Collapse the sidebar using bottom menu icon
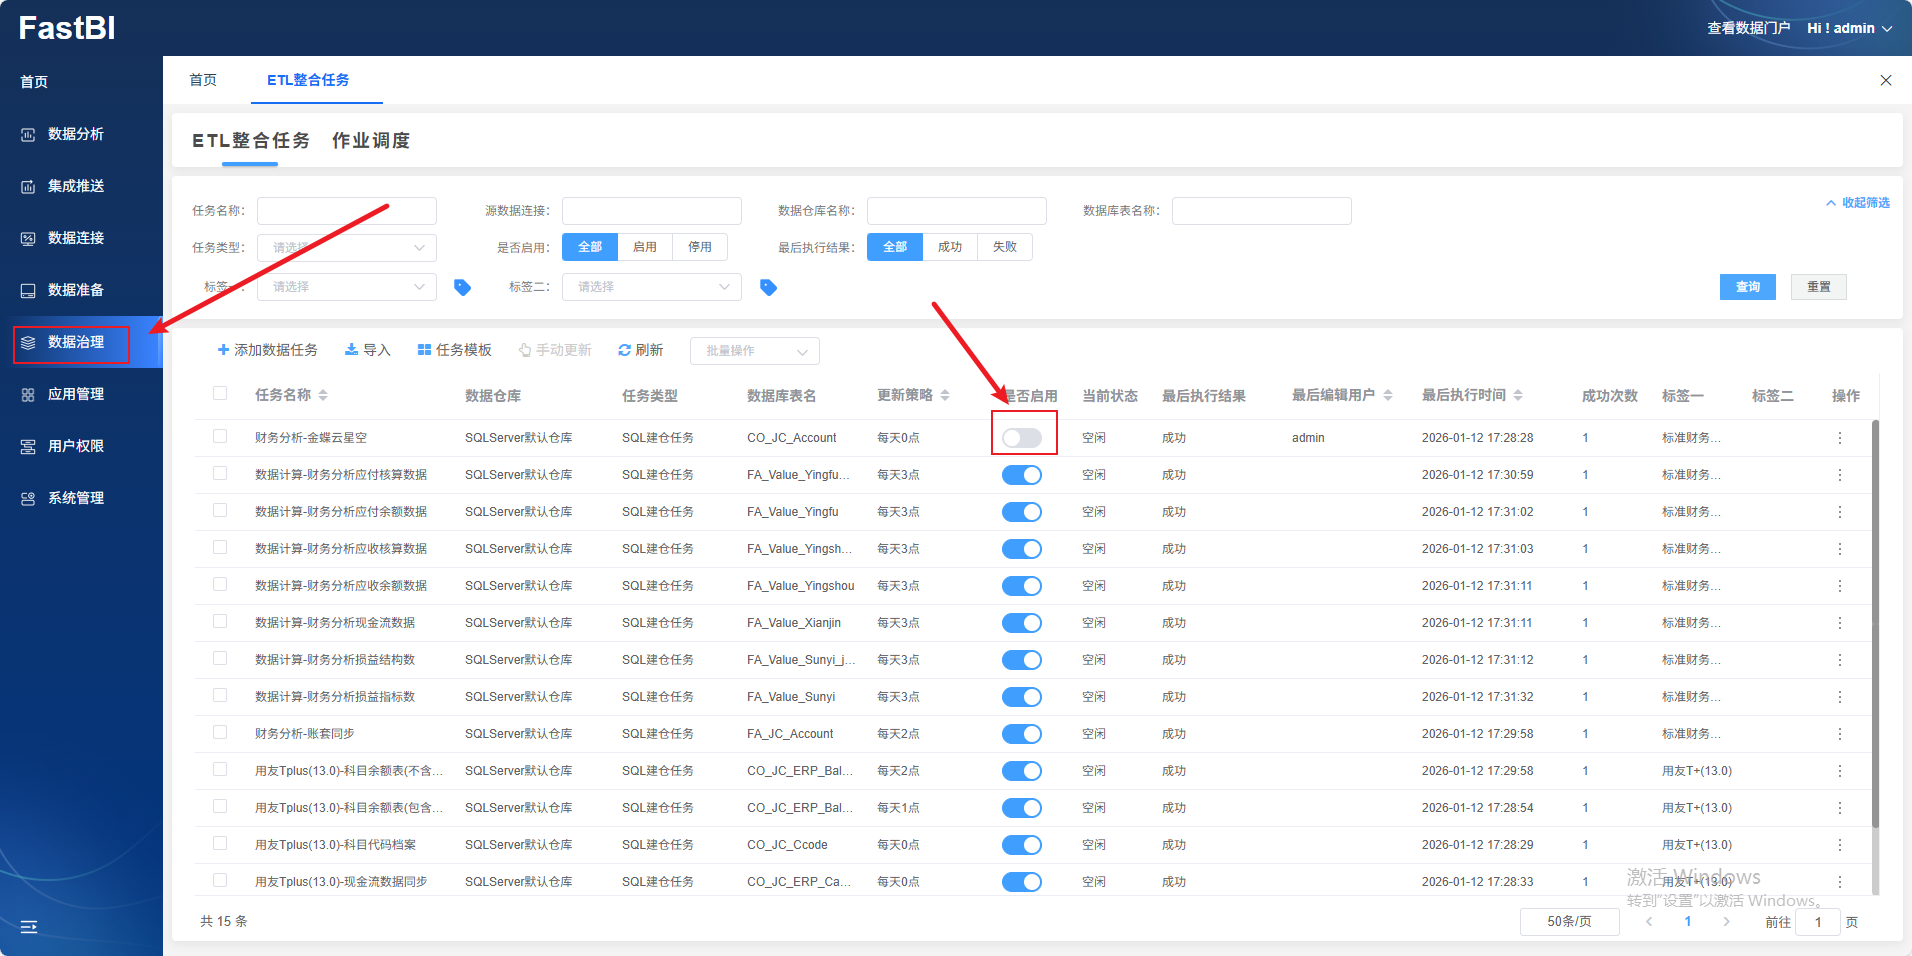Image resolution: width=1912 pixels, height=956 pixels. [29, 927]
